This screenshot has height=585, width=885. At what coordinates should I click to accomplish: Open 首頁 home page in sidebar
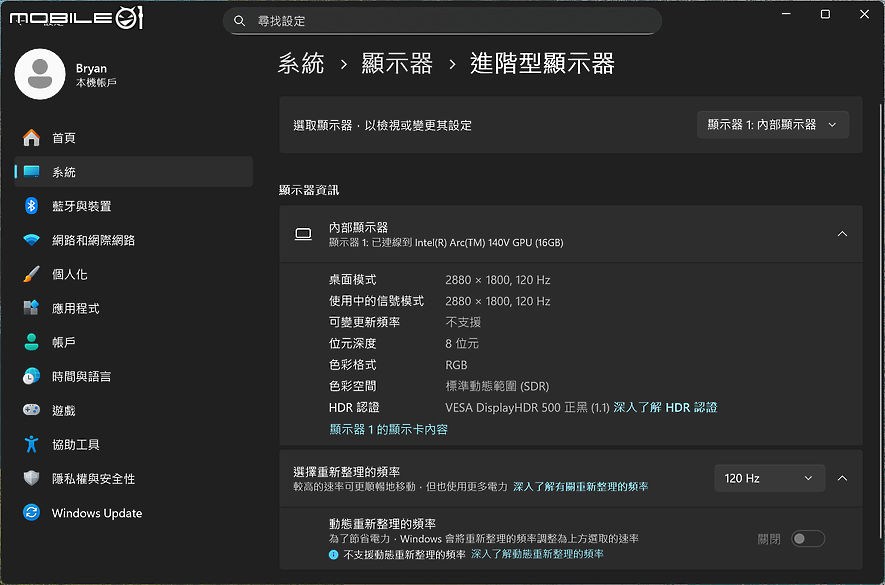[62, 137]
